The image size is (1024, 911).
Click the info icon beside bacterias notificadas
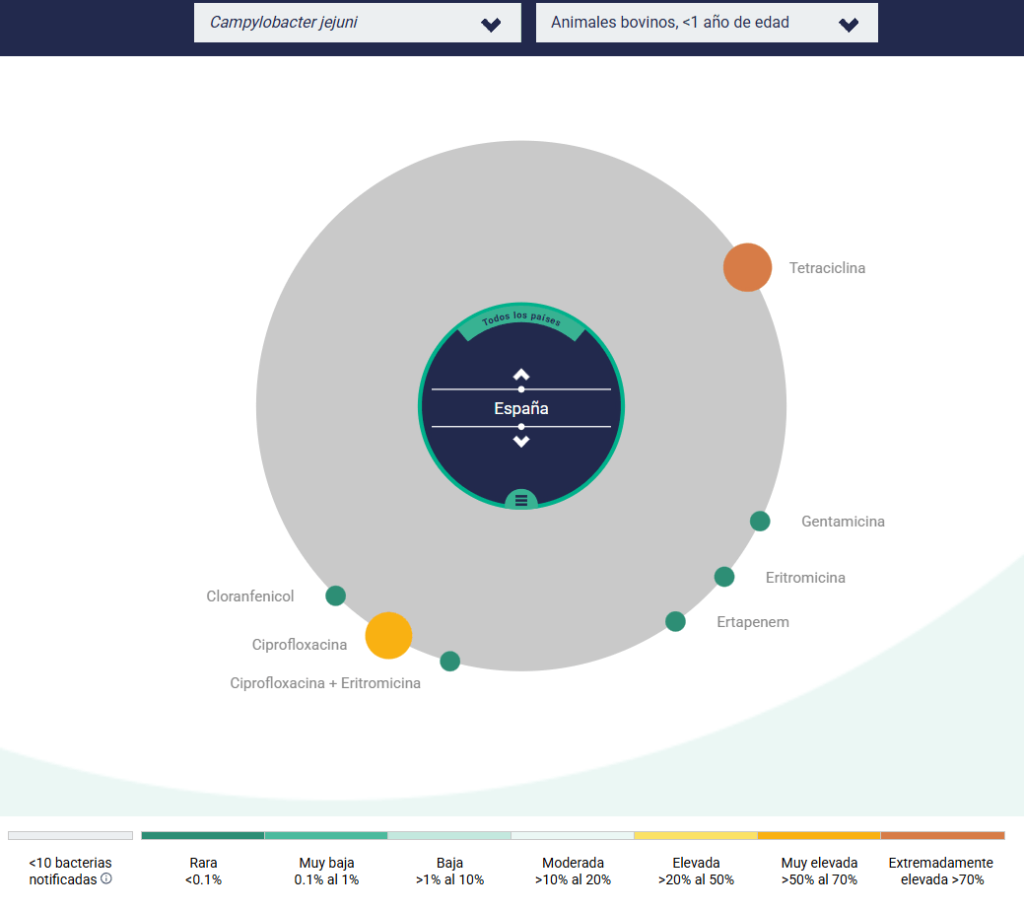tap(106, 879)
